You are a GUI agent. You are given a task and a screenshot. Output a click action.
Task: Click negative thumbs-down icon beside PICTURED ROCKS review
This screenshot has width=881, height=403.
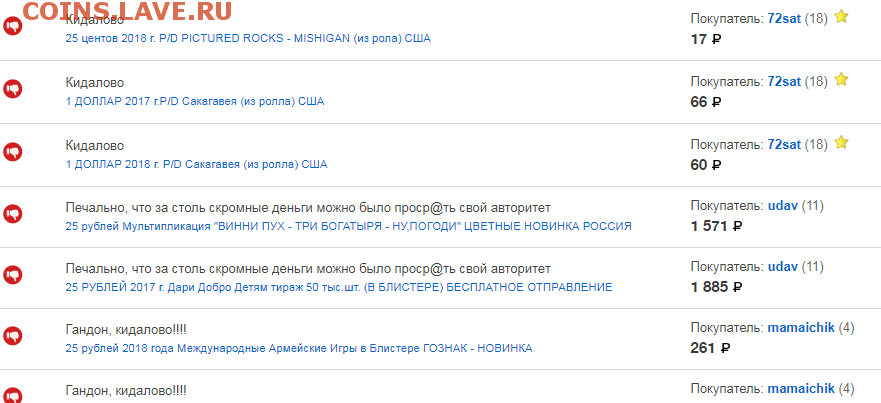pos(12,26)
